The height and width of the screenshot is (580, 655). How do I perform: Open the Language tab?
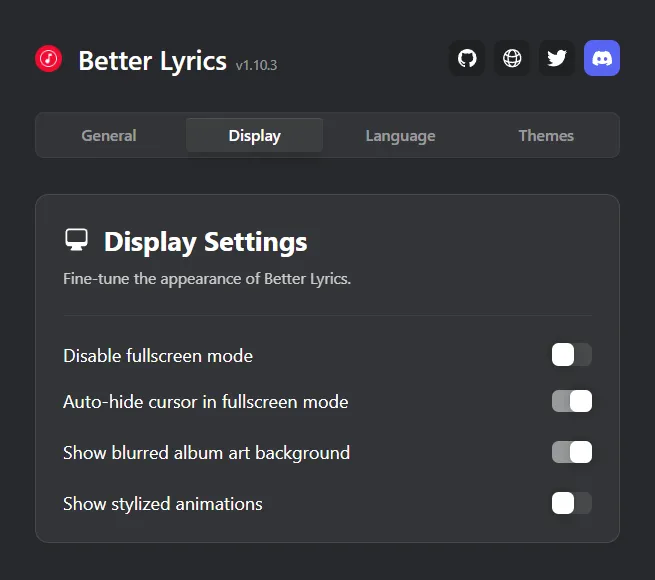(400, 135)
